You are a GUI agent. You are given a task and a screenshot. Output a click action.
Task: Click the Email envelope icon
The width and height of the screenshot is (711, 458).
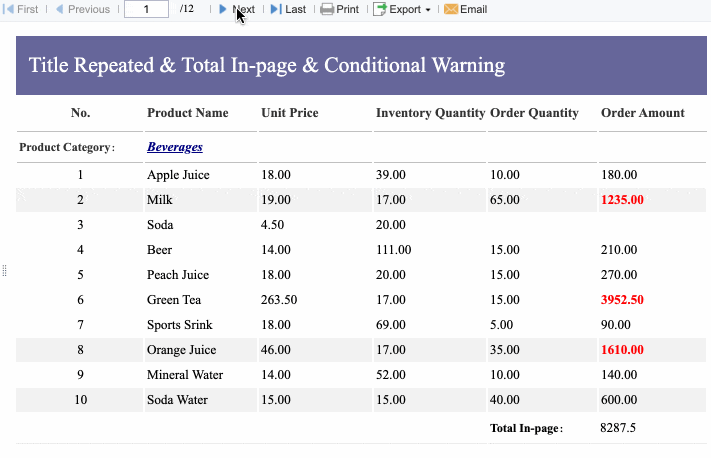pos(451,9)
